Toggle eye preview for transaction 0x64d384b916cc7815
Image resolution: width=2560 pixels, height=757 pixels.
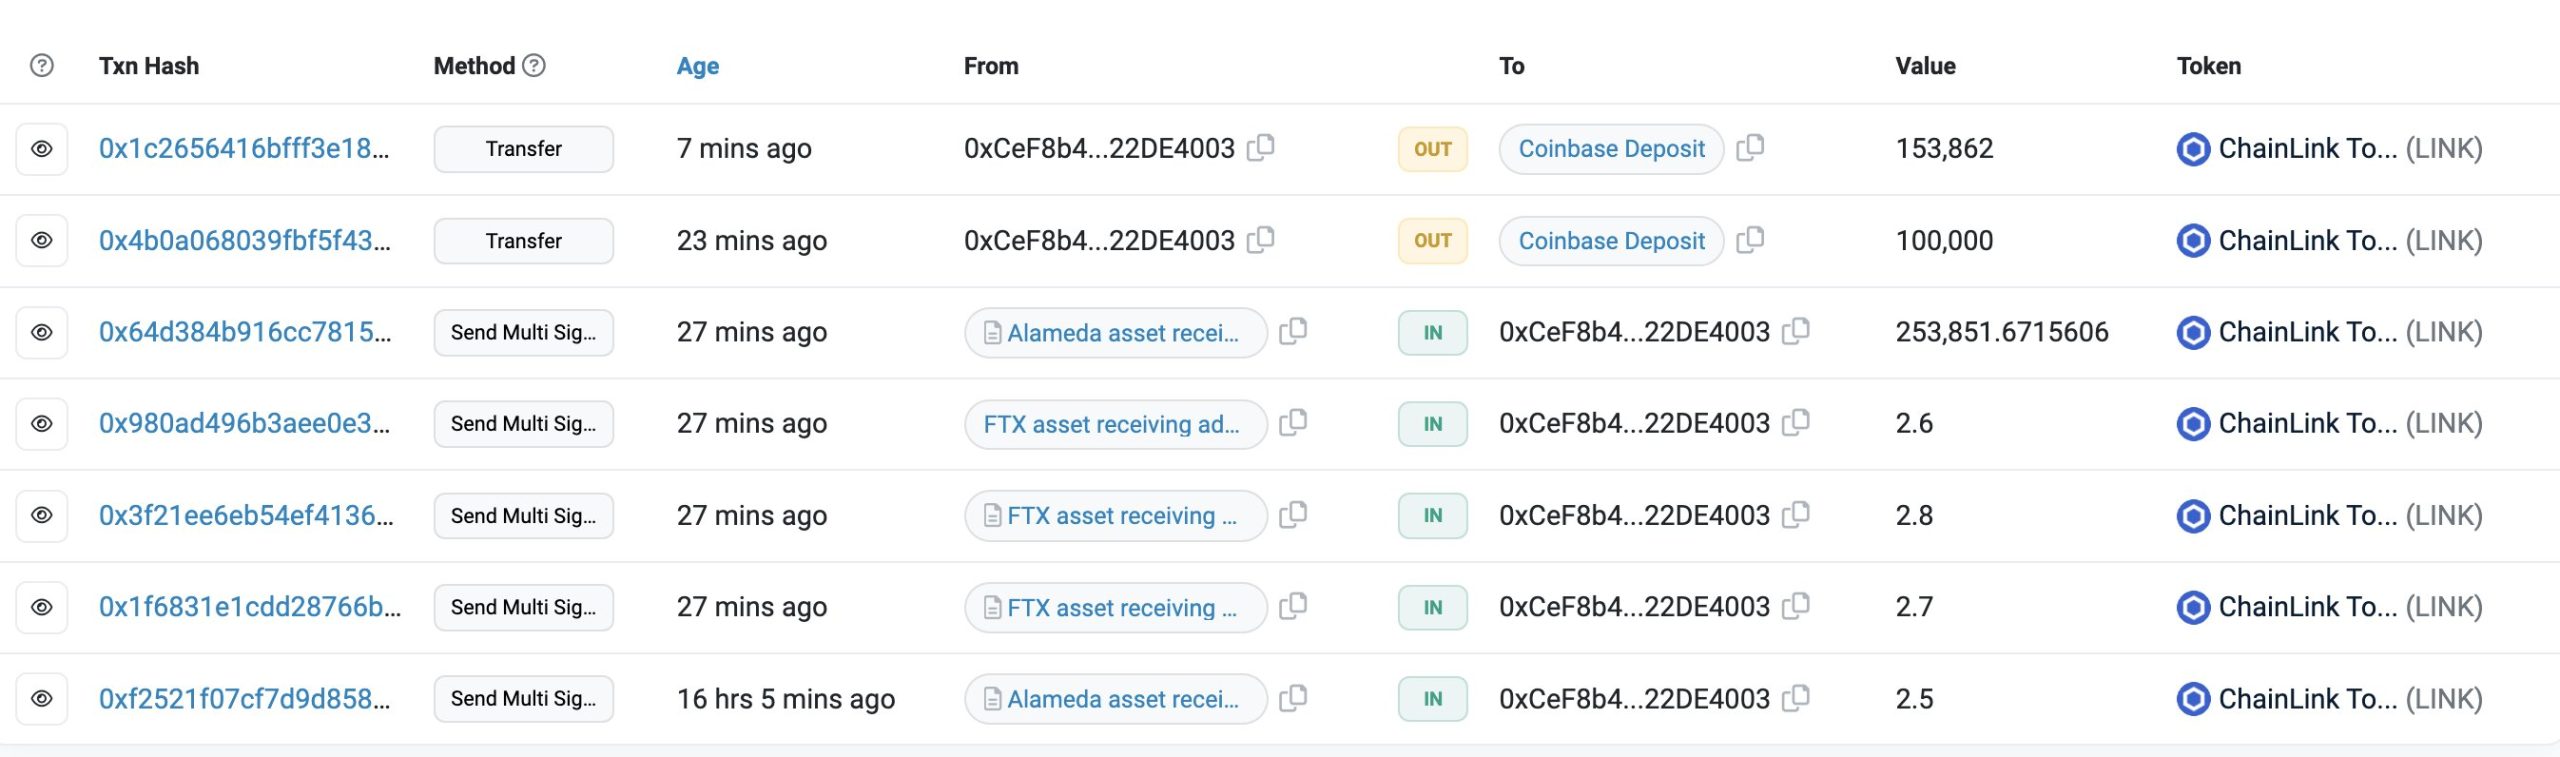pyautogui.click(x=42, y=332)
